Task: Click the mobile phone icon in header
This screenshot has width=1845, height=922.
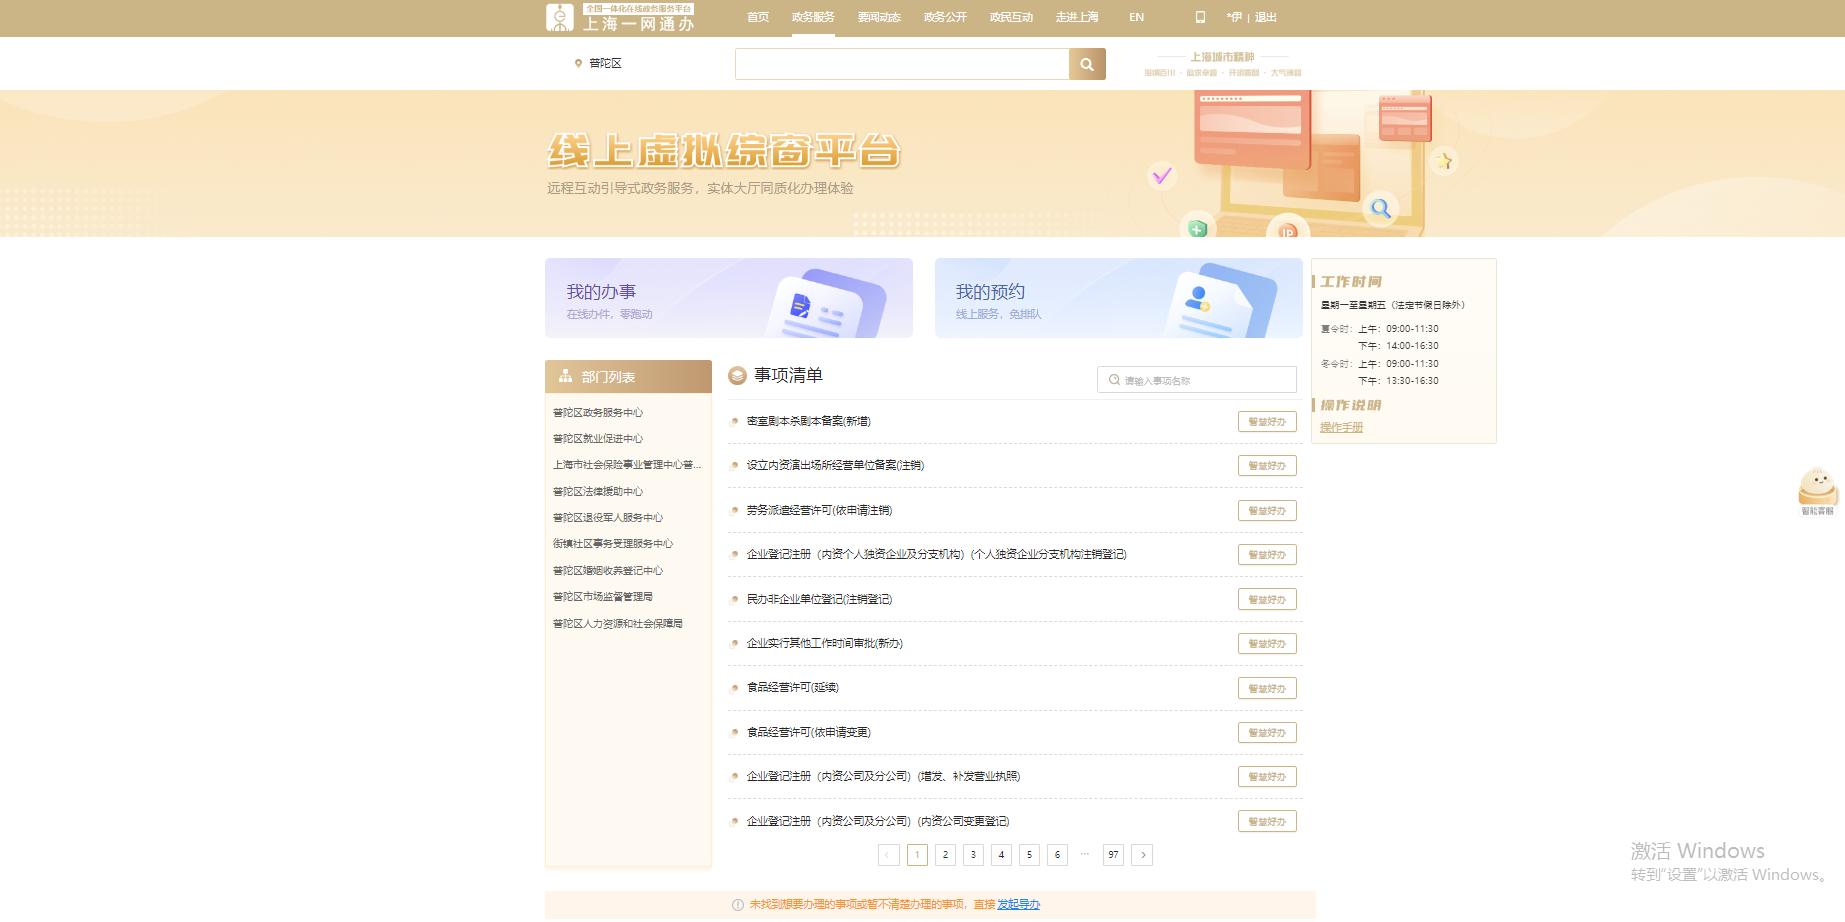Action: click(1200, 17)
